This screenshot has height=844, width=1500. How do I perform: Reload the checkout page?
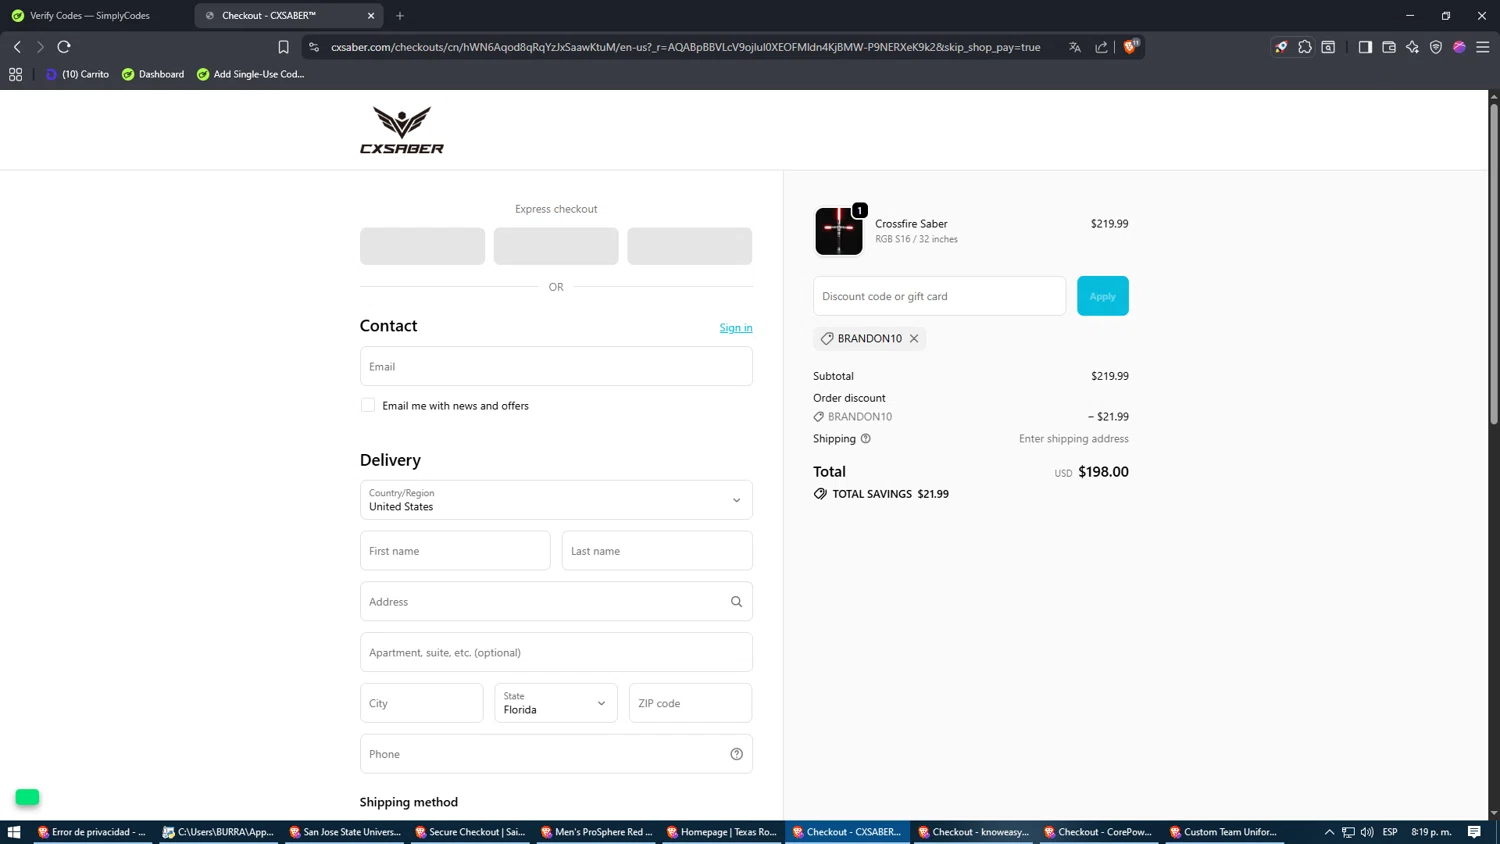coord(64,47)
